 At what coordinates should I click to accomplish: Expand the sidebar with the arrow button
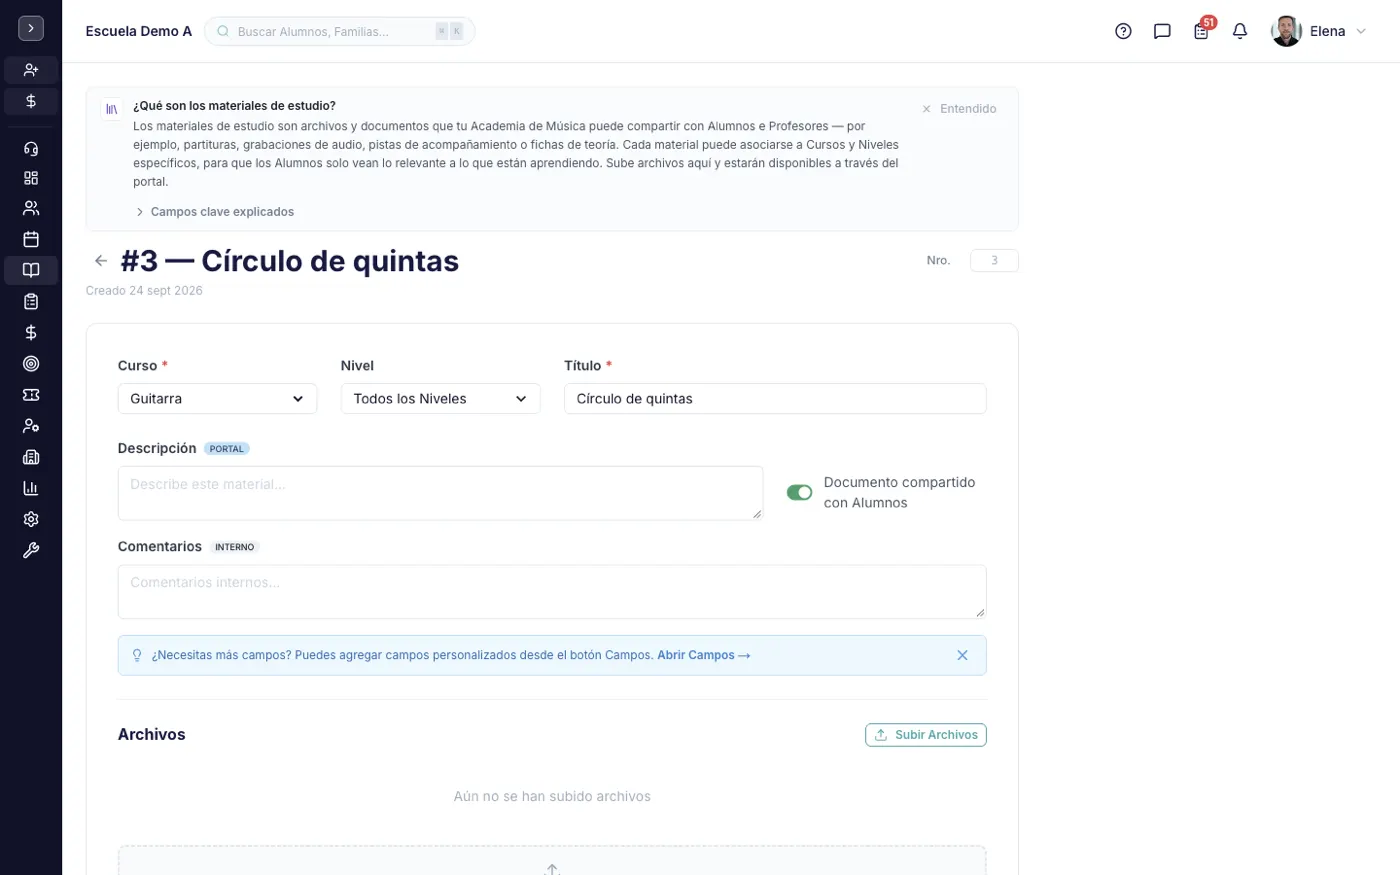click(31, 29)
